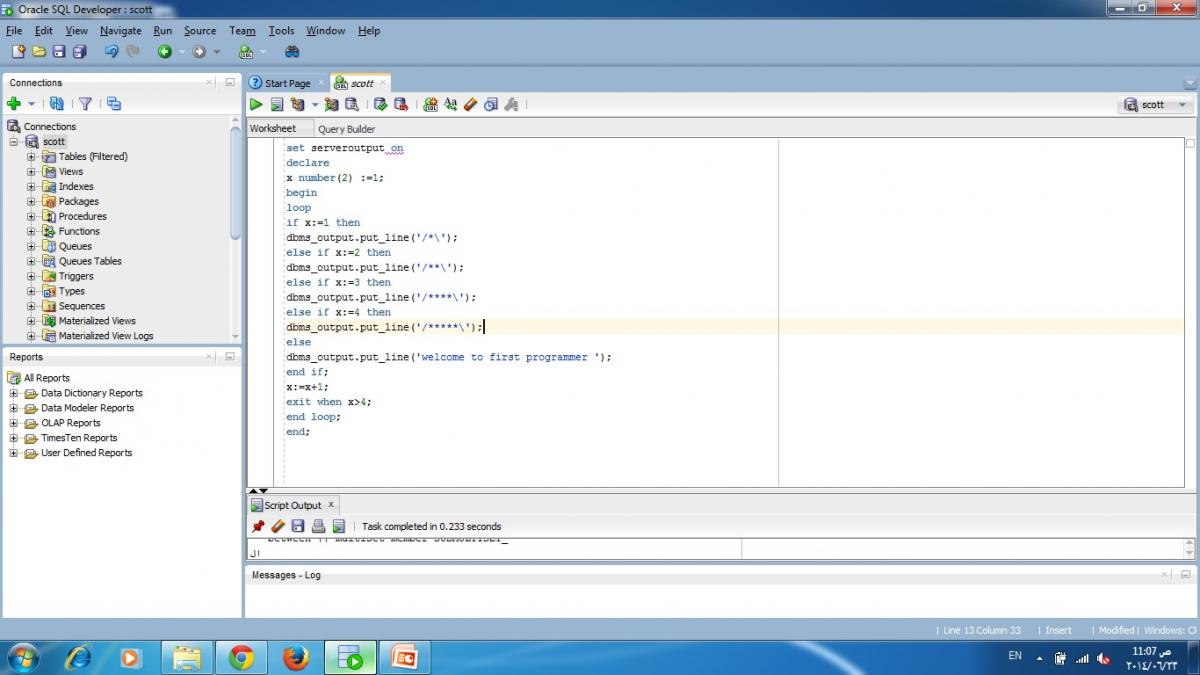
Task: Refresh connections in the Connections panel
Action: [57, 104]
